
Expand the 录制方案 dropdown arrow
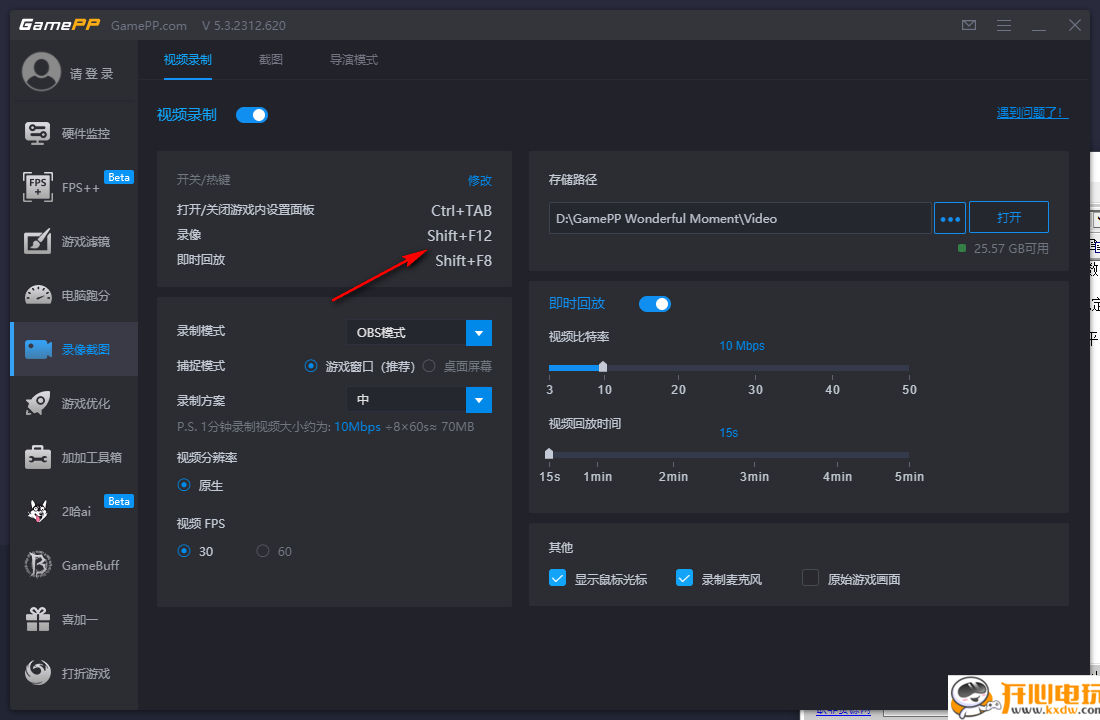click(479, 400)
